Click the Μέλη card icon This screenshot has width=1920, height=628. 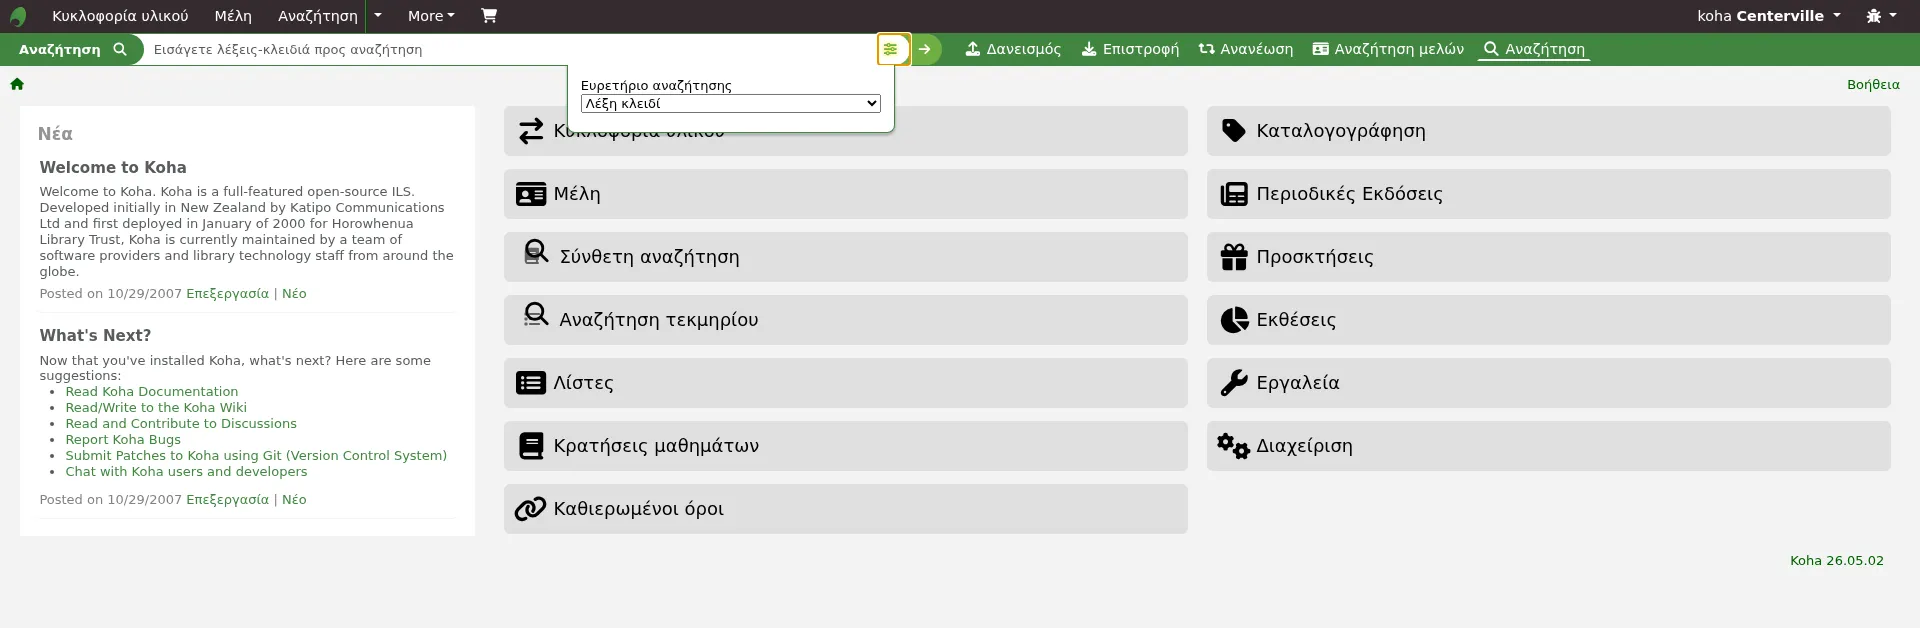[x=531, y=194]
